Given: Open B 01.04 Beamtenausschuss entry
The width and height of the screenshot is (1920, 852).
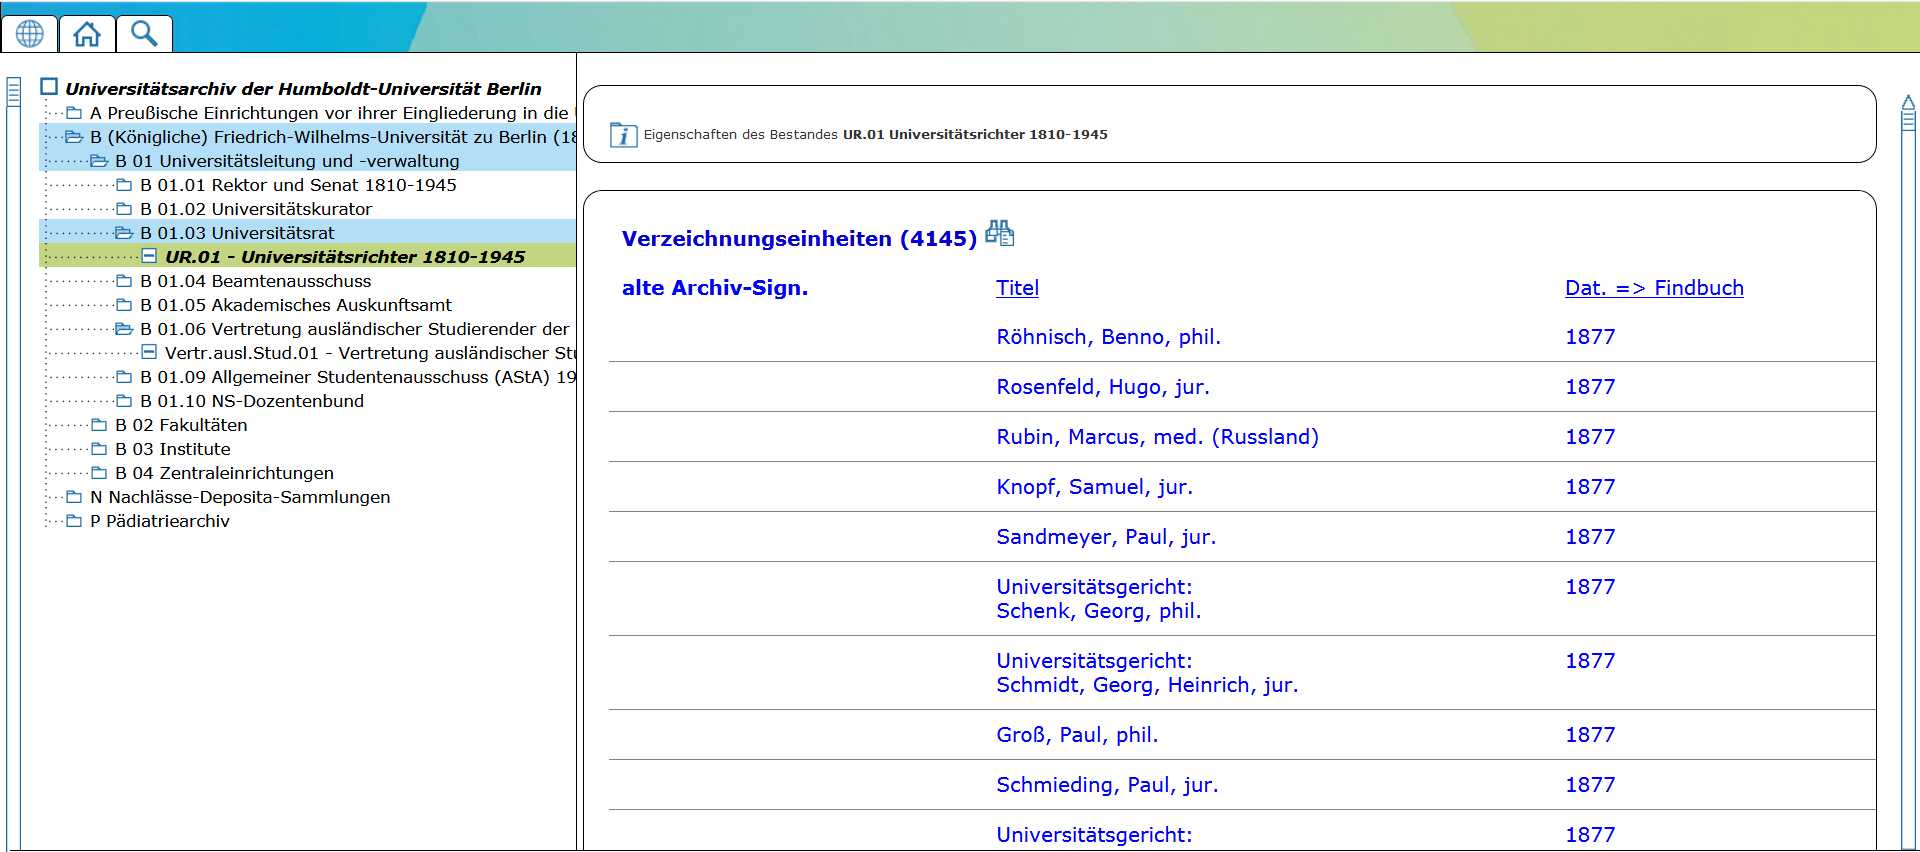Looking at the screenshot, I should pyautogui.click(x=255, y=281).
